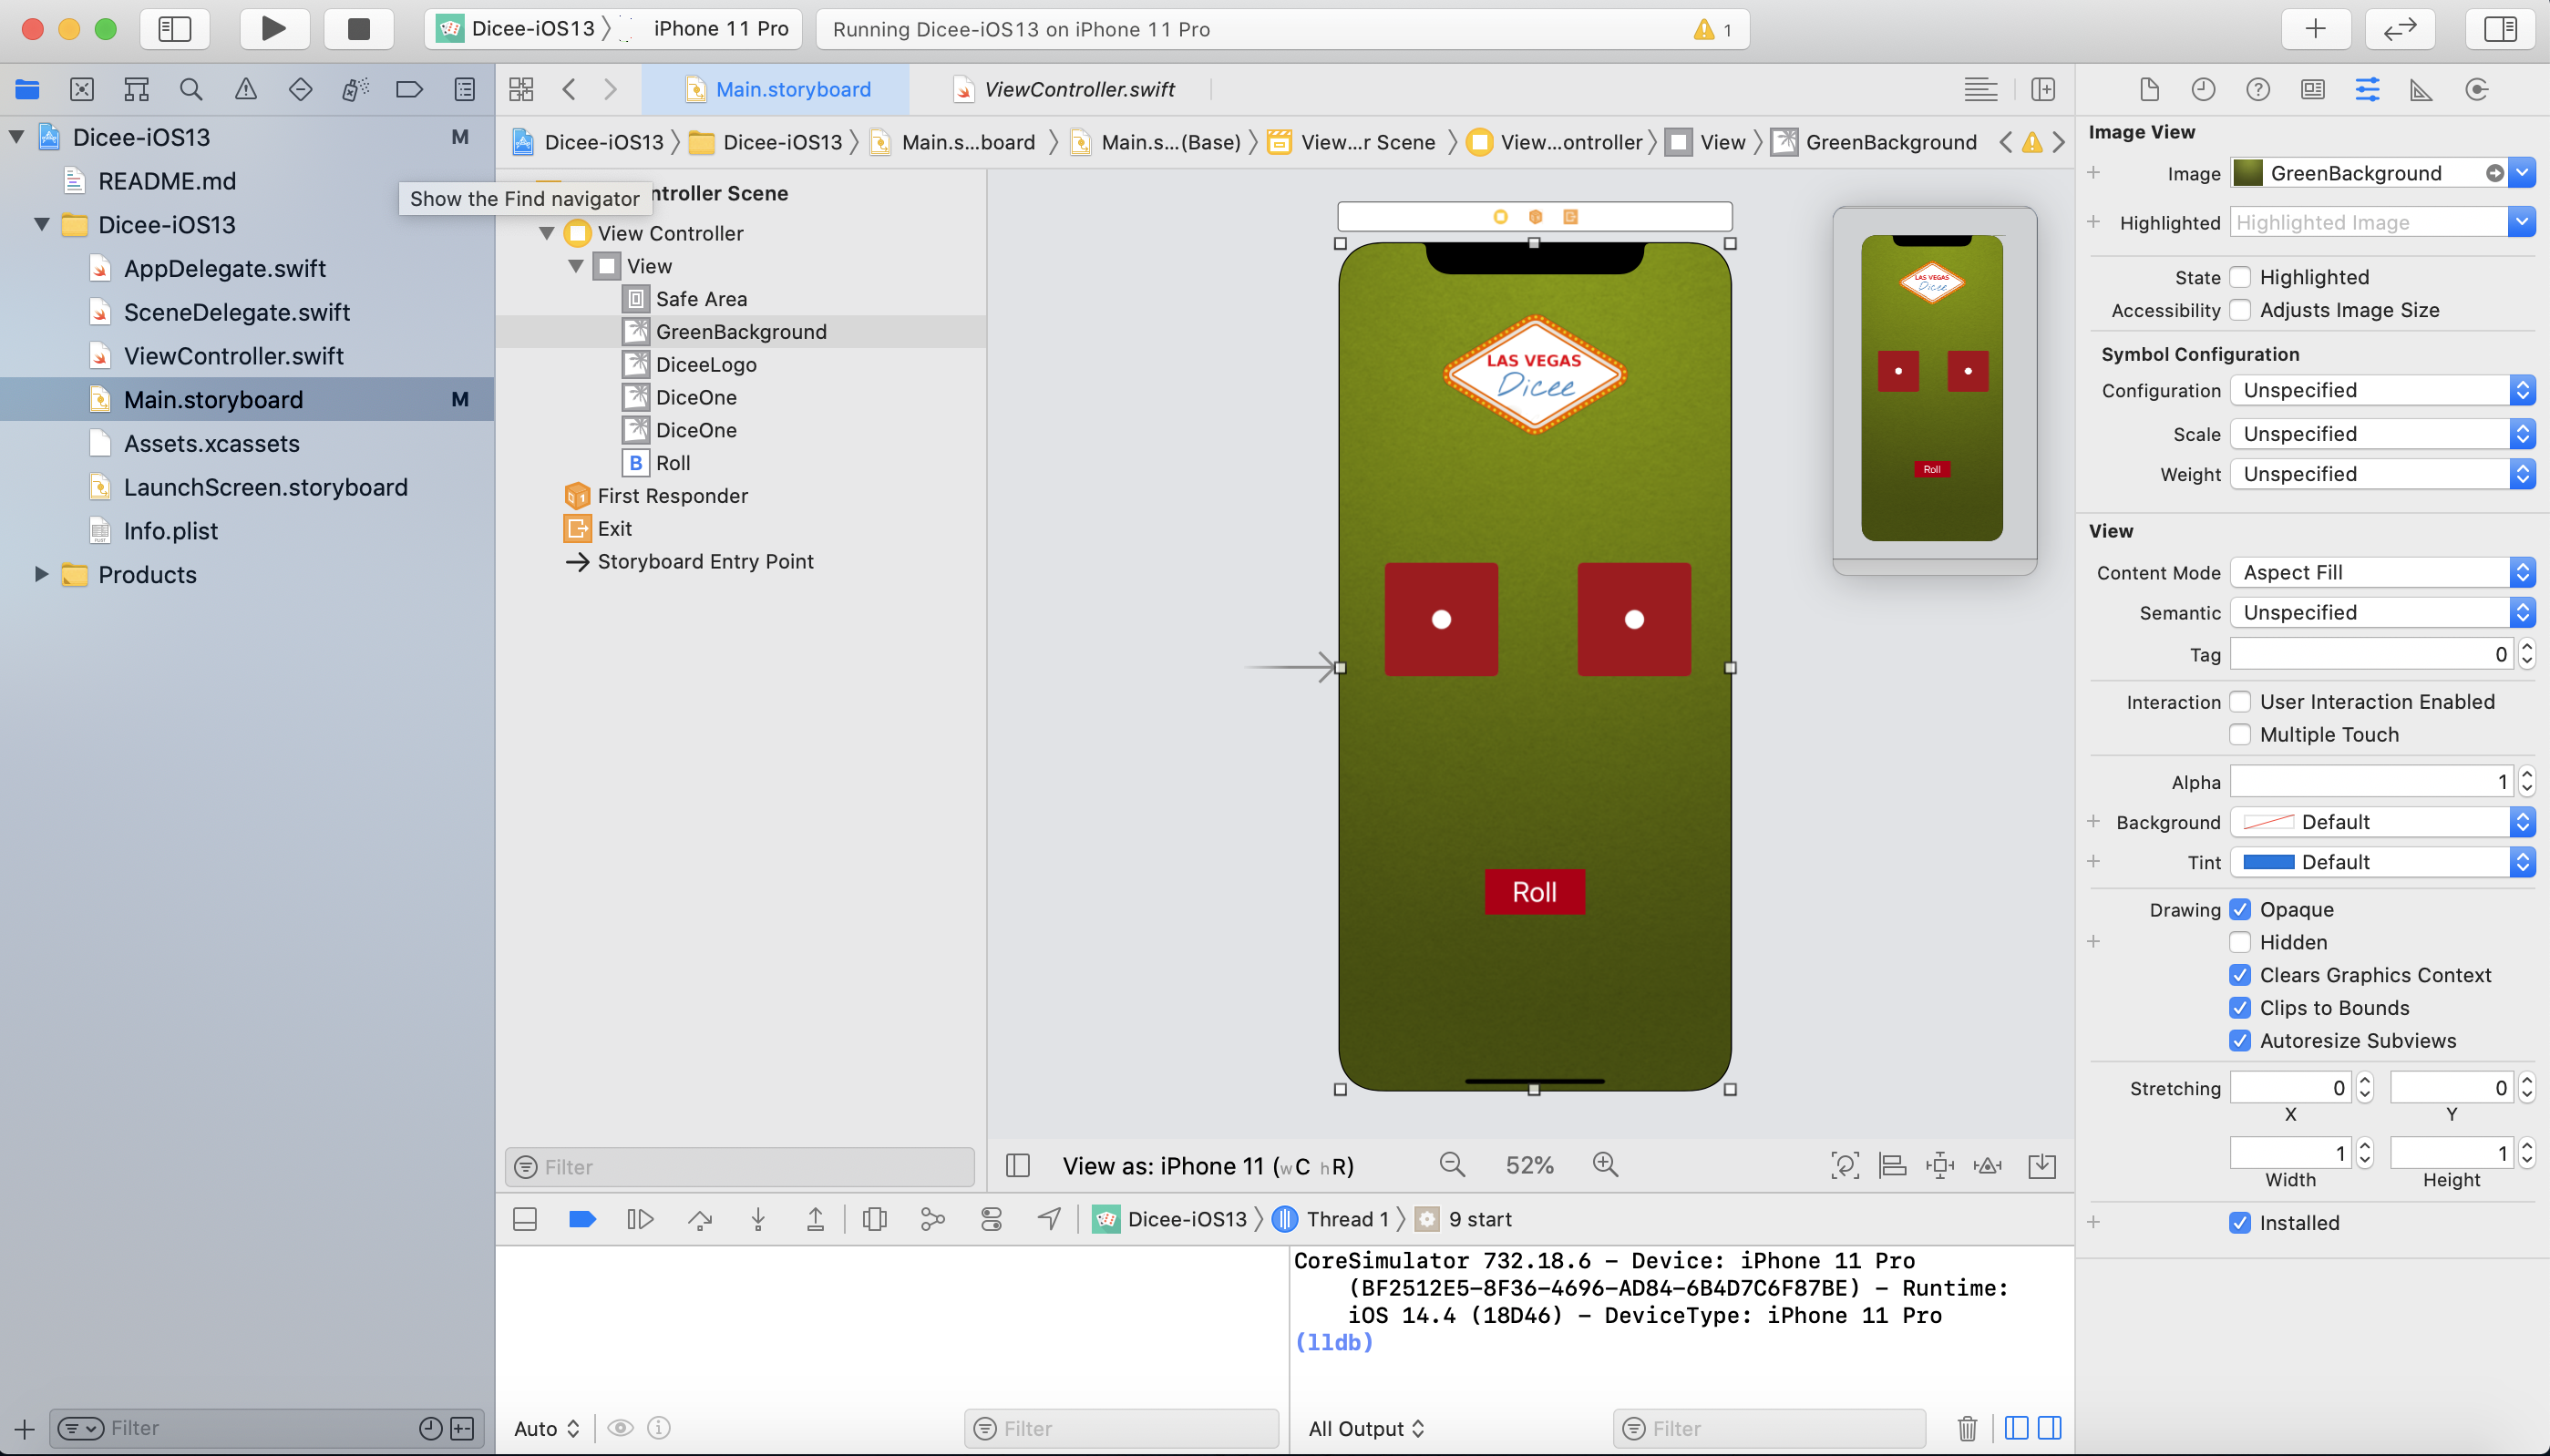Toggle the Hidden drawing checkbox
2550x1456 pixels.
pyautogui.click(x=2241, y=942)
